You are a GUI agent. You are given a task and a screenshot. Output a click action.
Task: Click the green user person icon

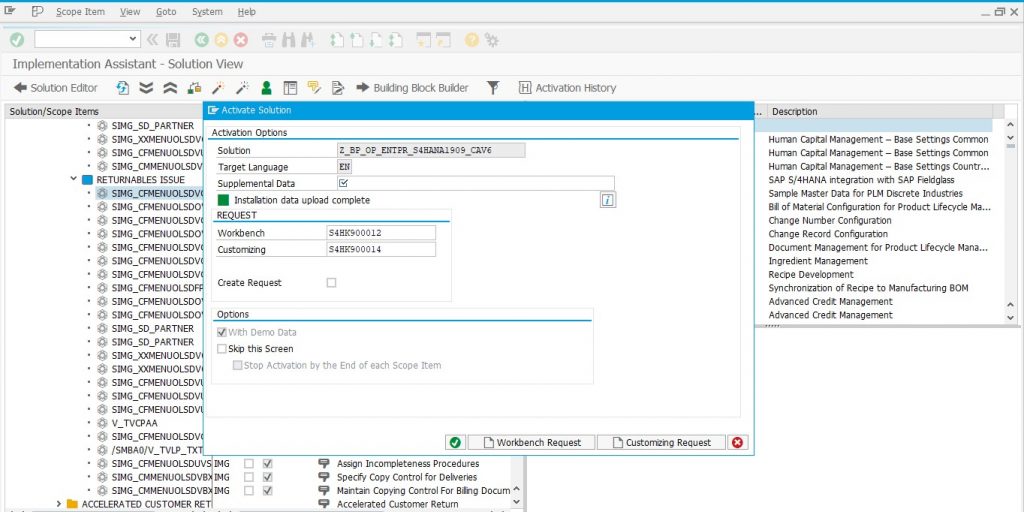point(266,88)
